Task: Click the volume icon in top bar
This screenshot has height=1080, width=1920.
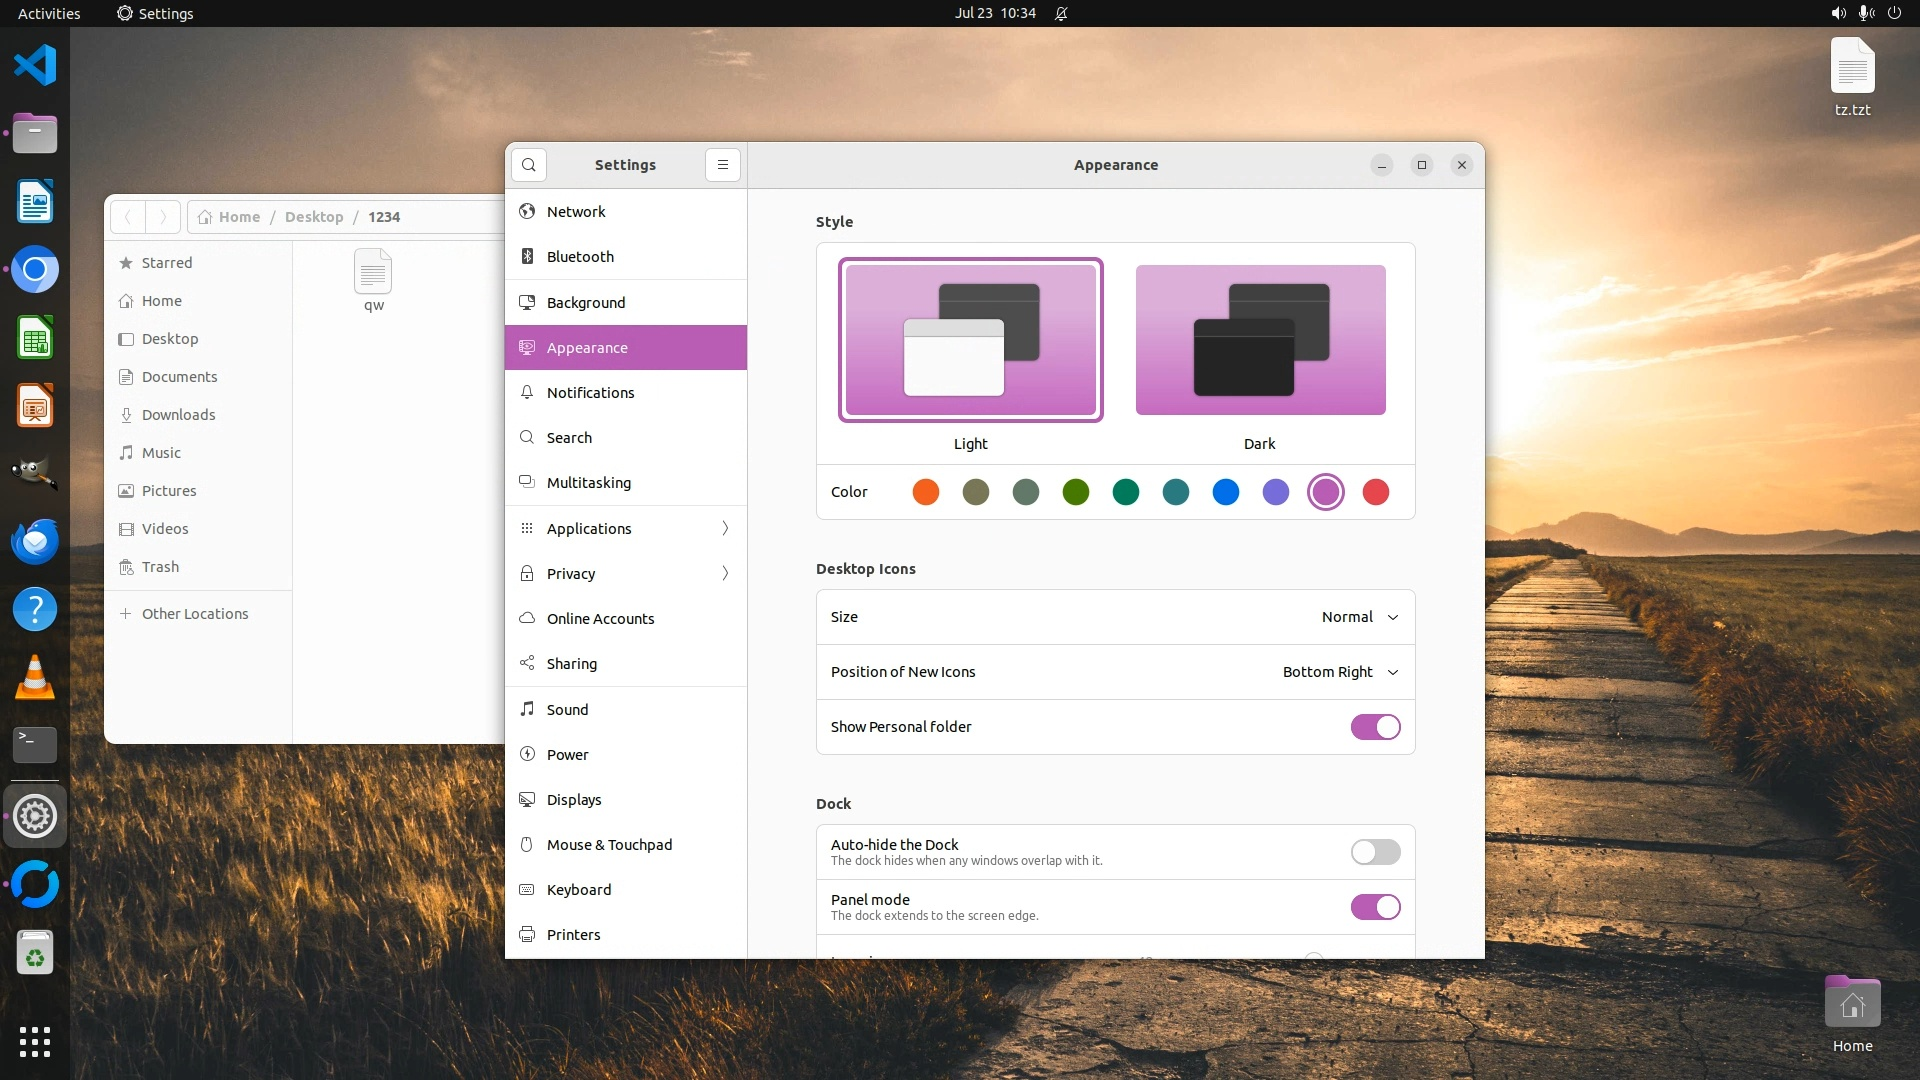Action: coord(1838,13)
